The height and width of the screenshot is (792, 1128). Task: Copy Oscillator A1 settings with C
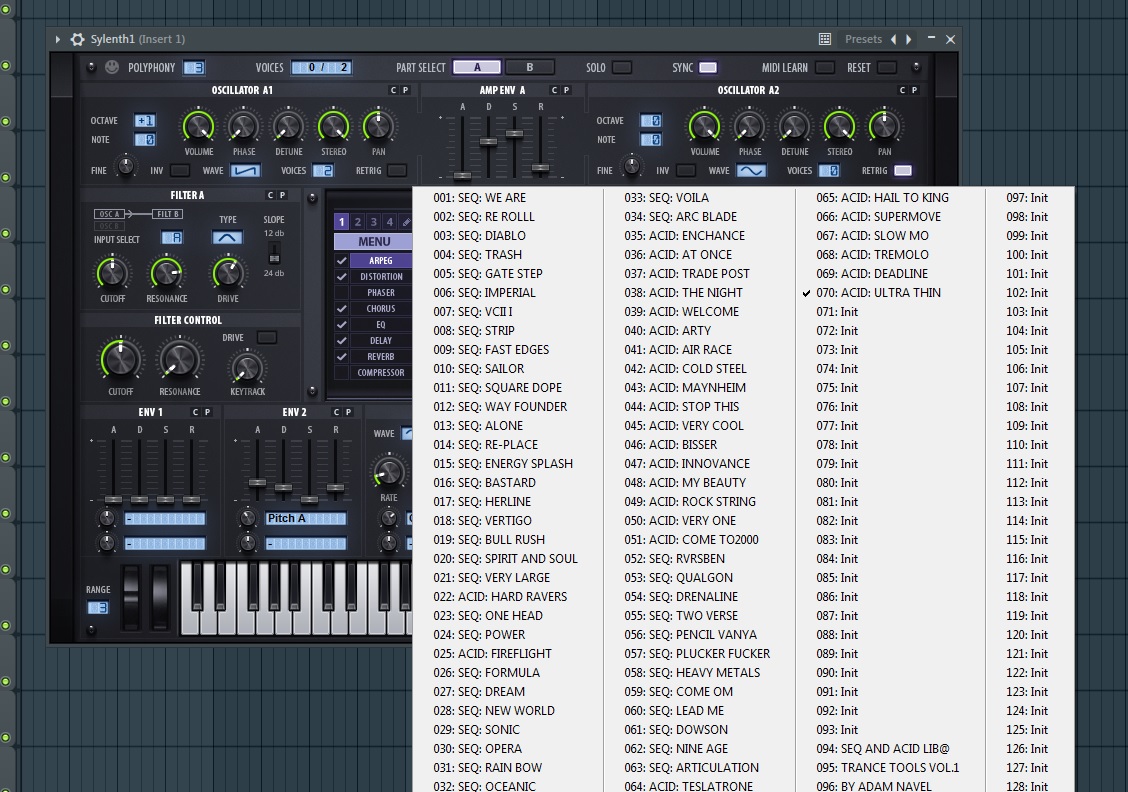click(393, 90)
